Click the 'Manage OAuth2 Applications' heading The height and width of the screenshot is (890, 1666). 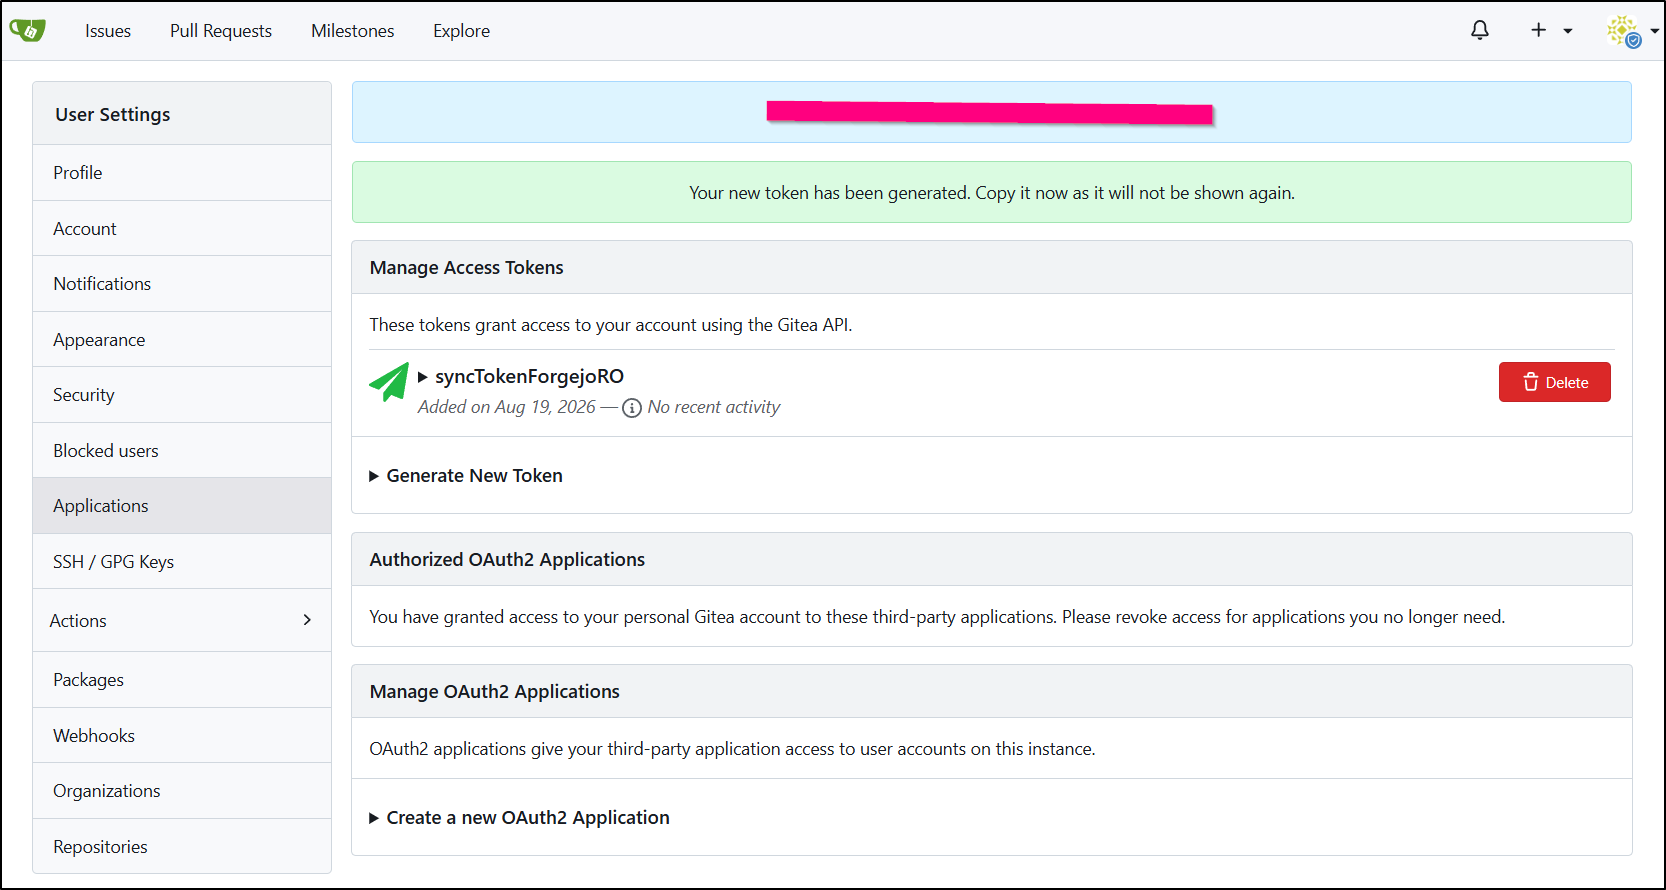pos(495,692)
